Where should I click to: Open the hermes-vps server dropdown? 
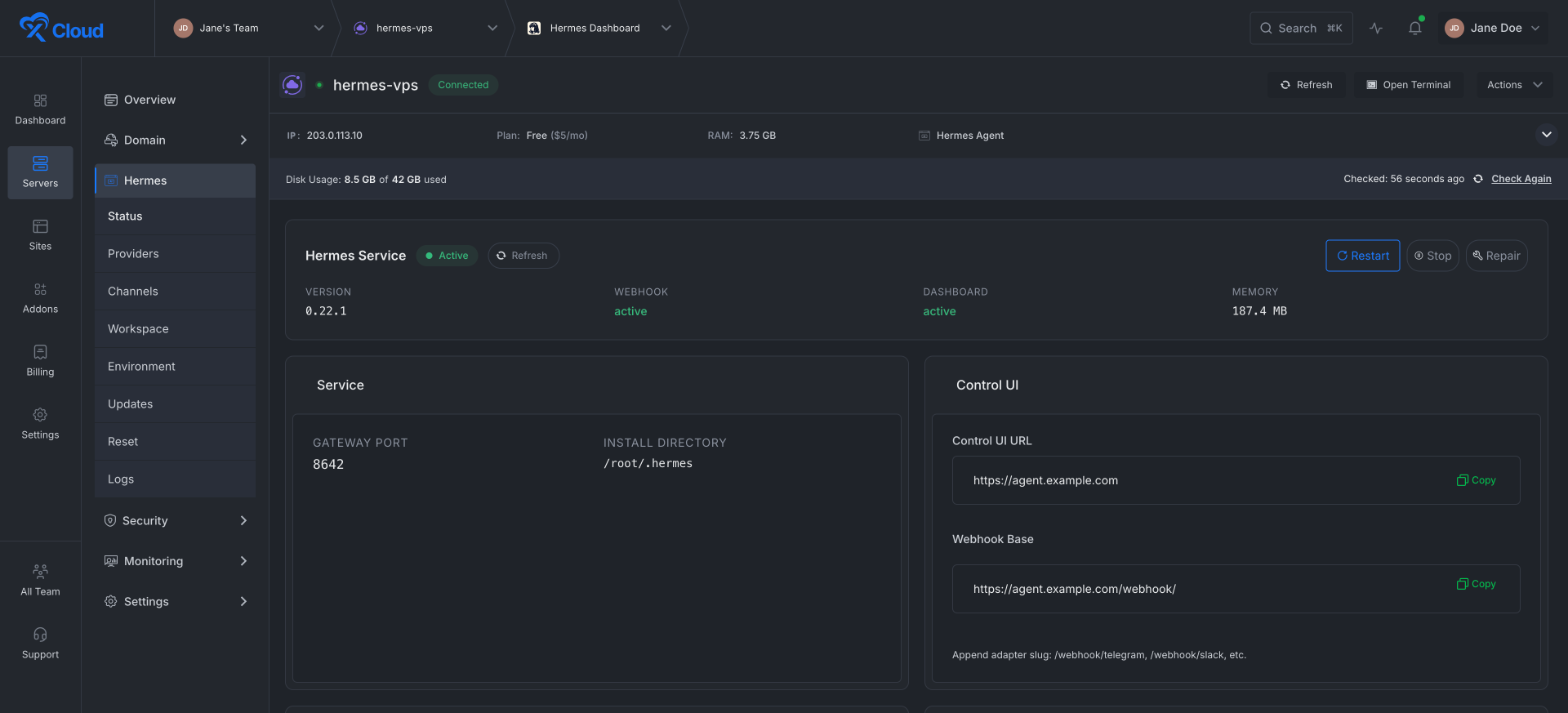coord(492,28)
